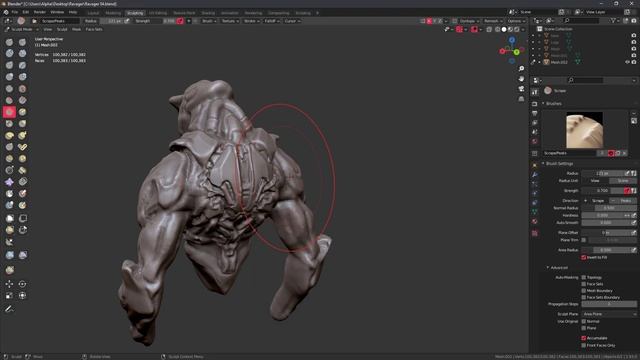This screenshot has height=360, width=640.
Task: Select the Inflate brush tool
Action: 9,77
